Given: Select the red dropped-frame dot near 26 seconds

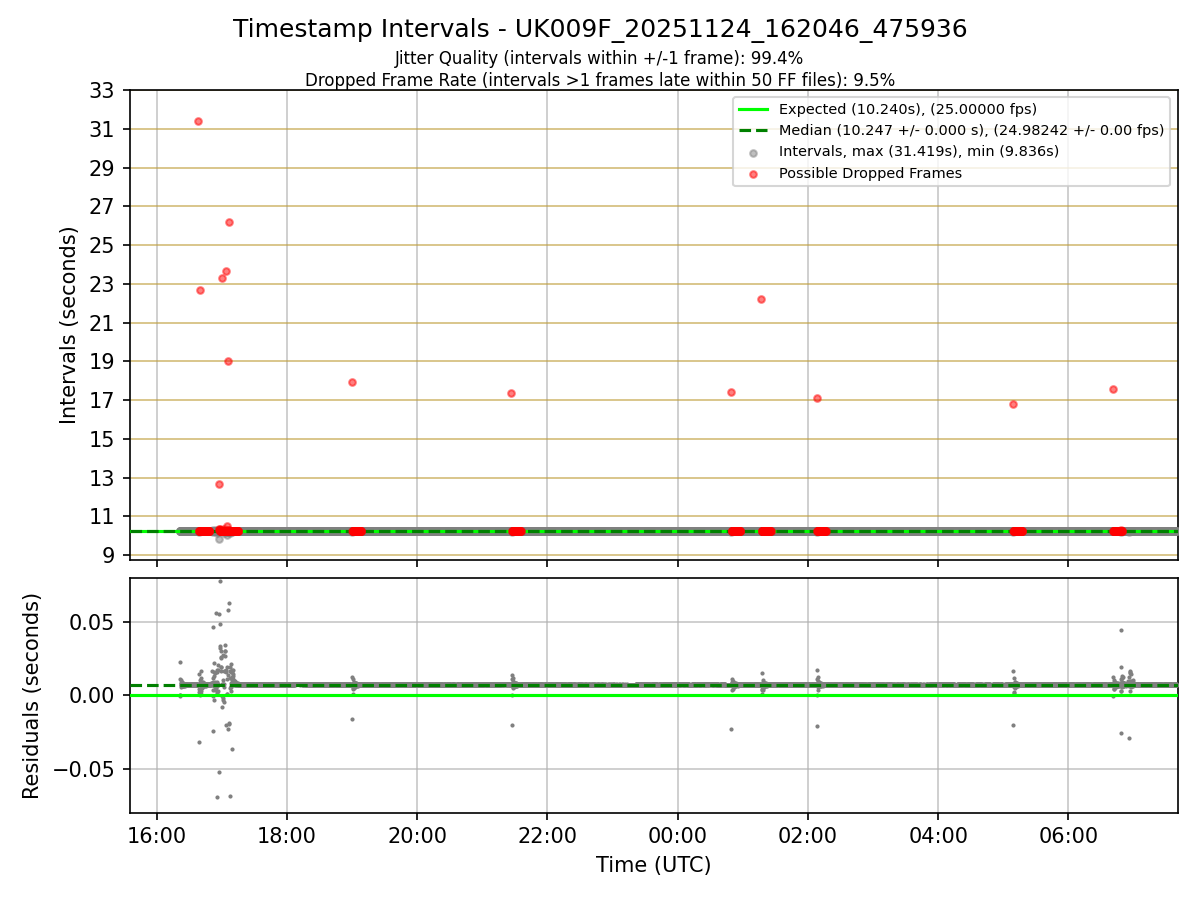Looking at the screenshot, I should 229,222.
